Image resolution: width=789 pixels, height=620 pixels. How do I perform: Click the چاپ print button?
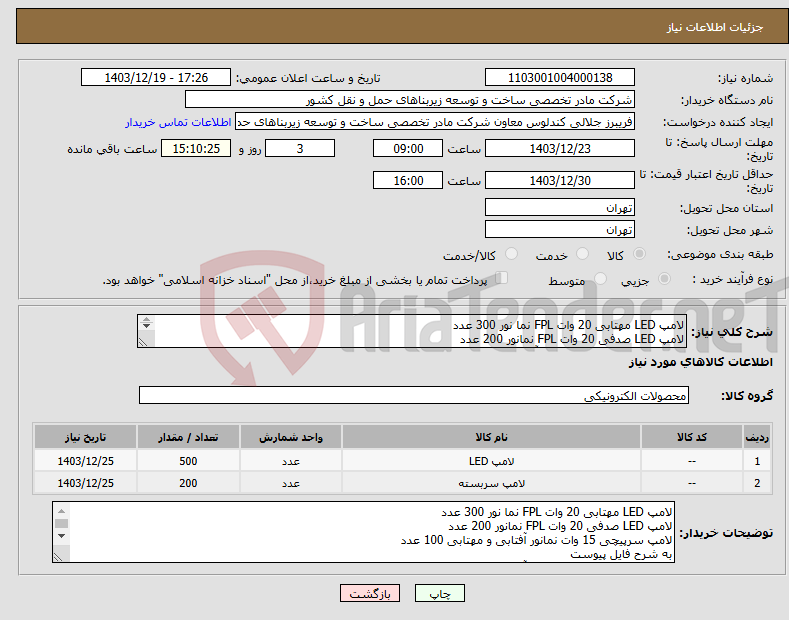(x=439, y=593)
